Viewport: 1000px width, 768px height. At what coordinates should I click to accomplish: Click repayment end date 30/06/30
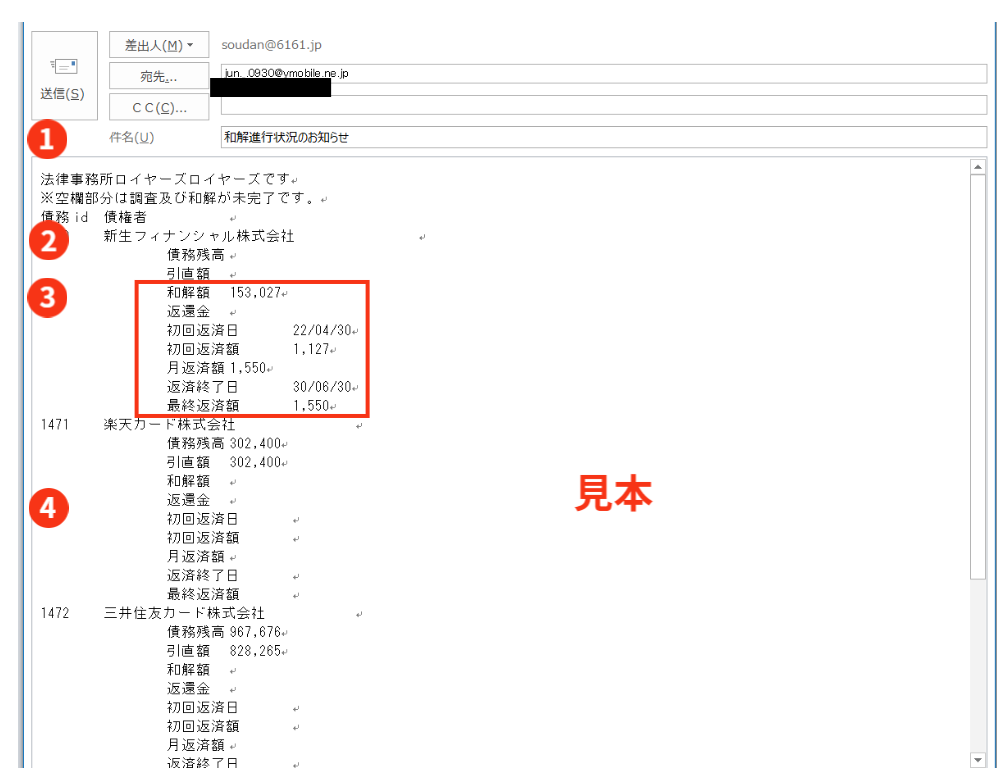tap(322, 387)
